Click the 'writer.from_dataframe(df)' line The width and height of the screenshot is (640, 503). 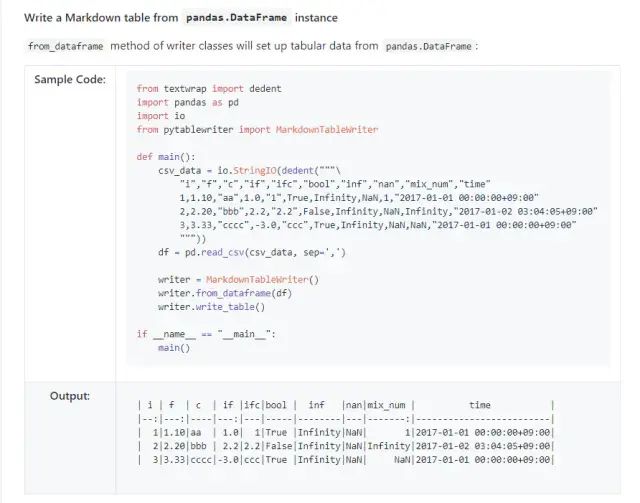[224, 293]
